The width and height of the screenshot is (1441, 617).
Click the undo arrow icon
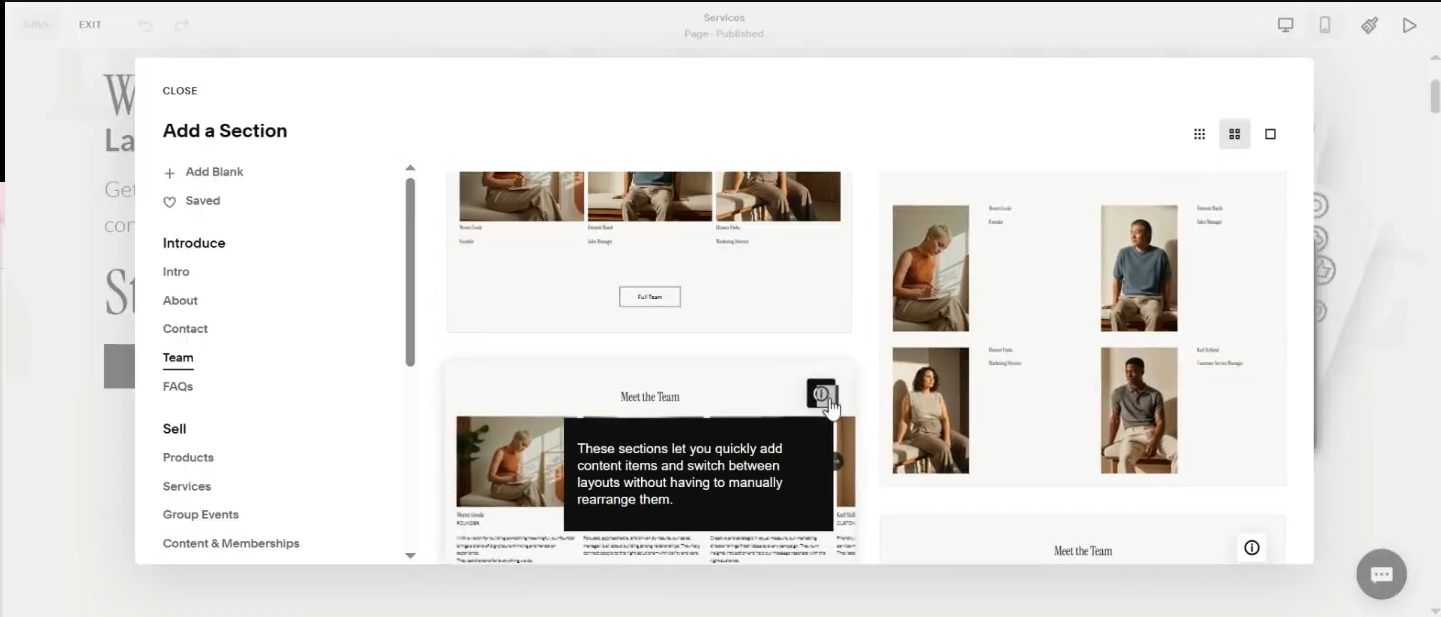(145, 25)
